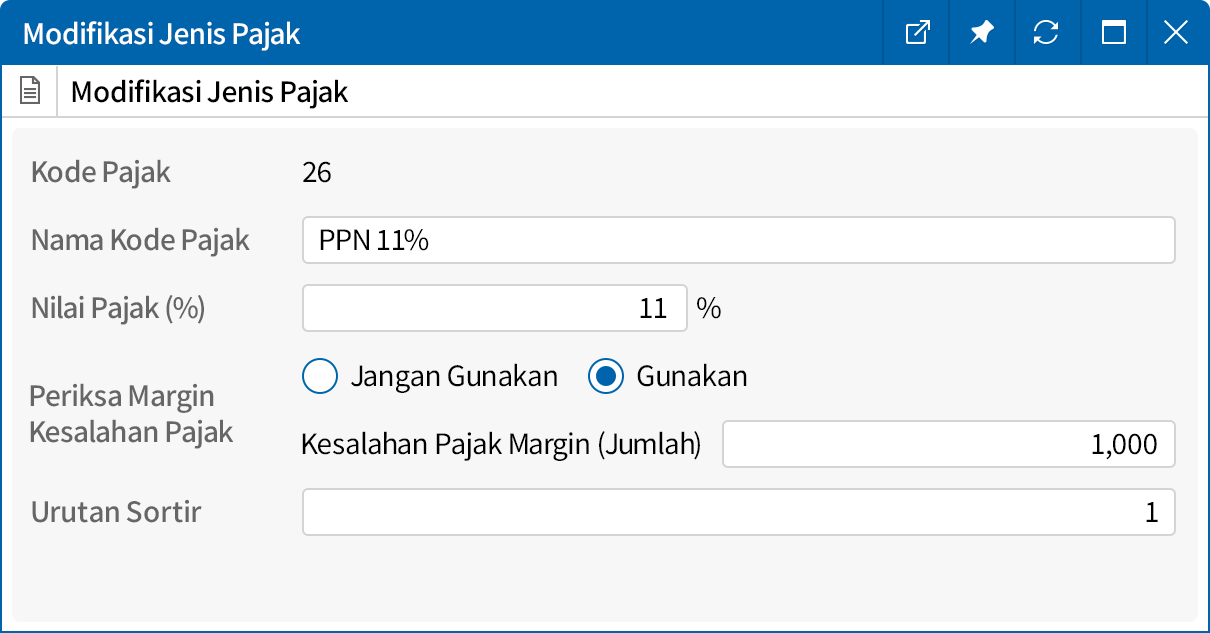
Task: Click the blue dialog title bar text
Action: click(x=160, y=32)
